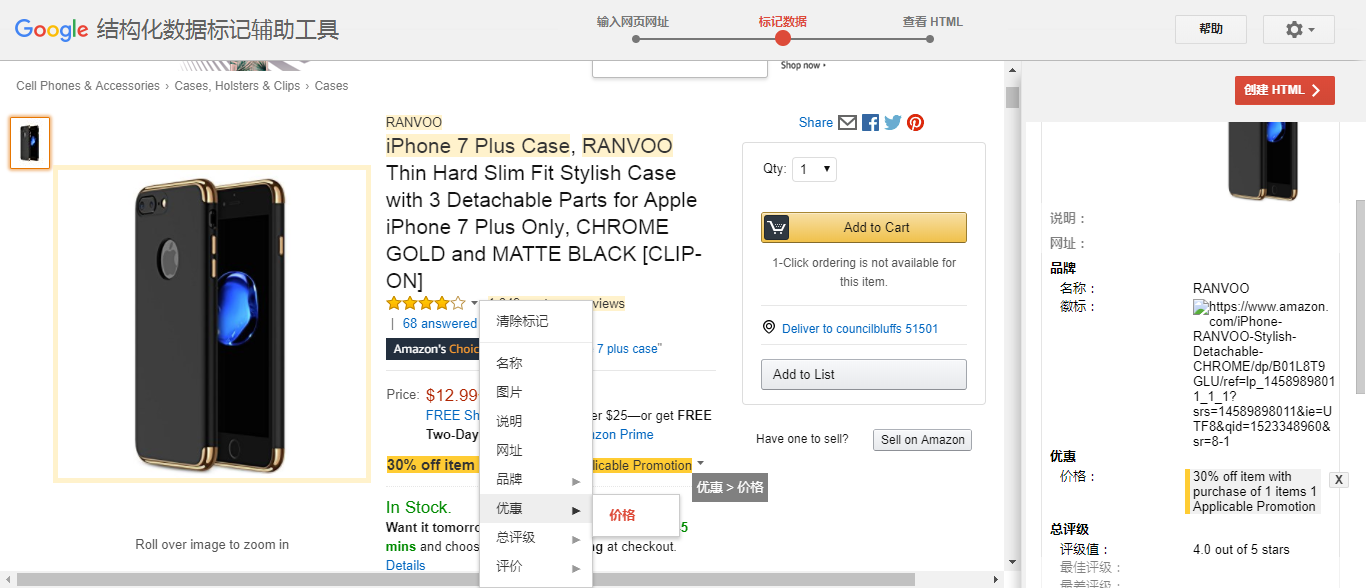Select 价格 in the submenu
This screenshot has height=588, width=1366.
622,515
